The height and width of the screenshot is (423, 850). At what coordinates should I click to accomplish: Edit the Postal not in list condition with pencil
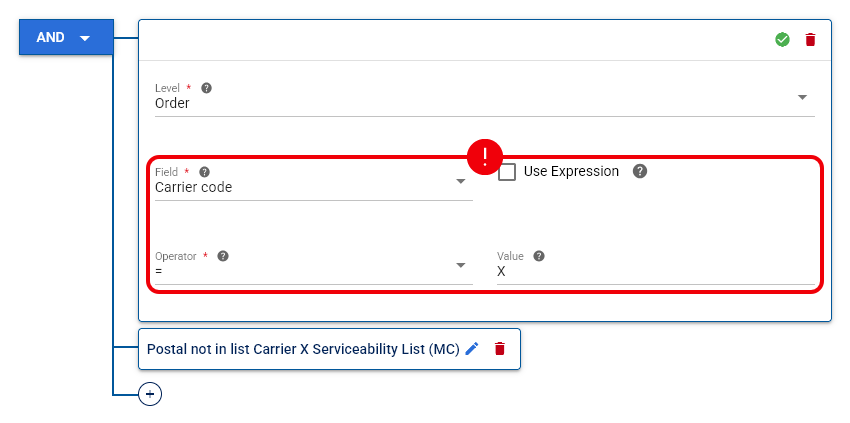pyautogui.click(x=472, y=349)
